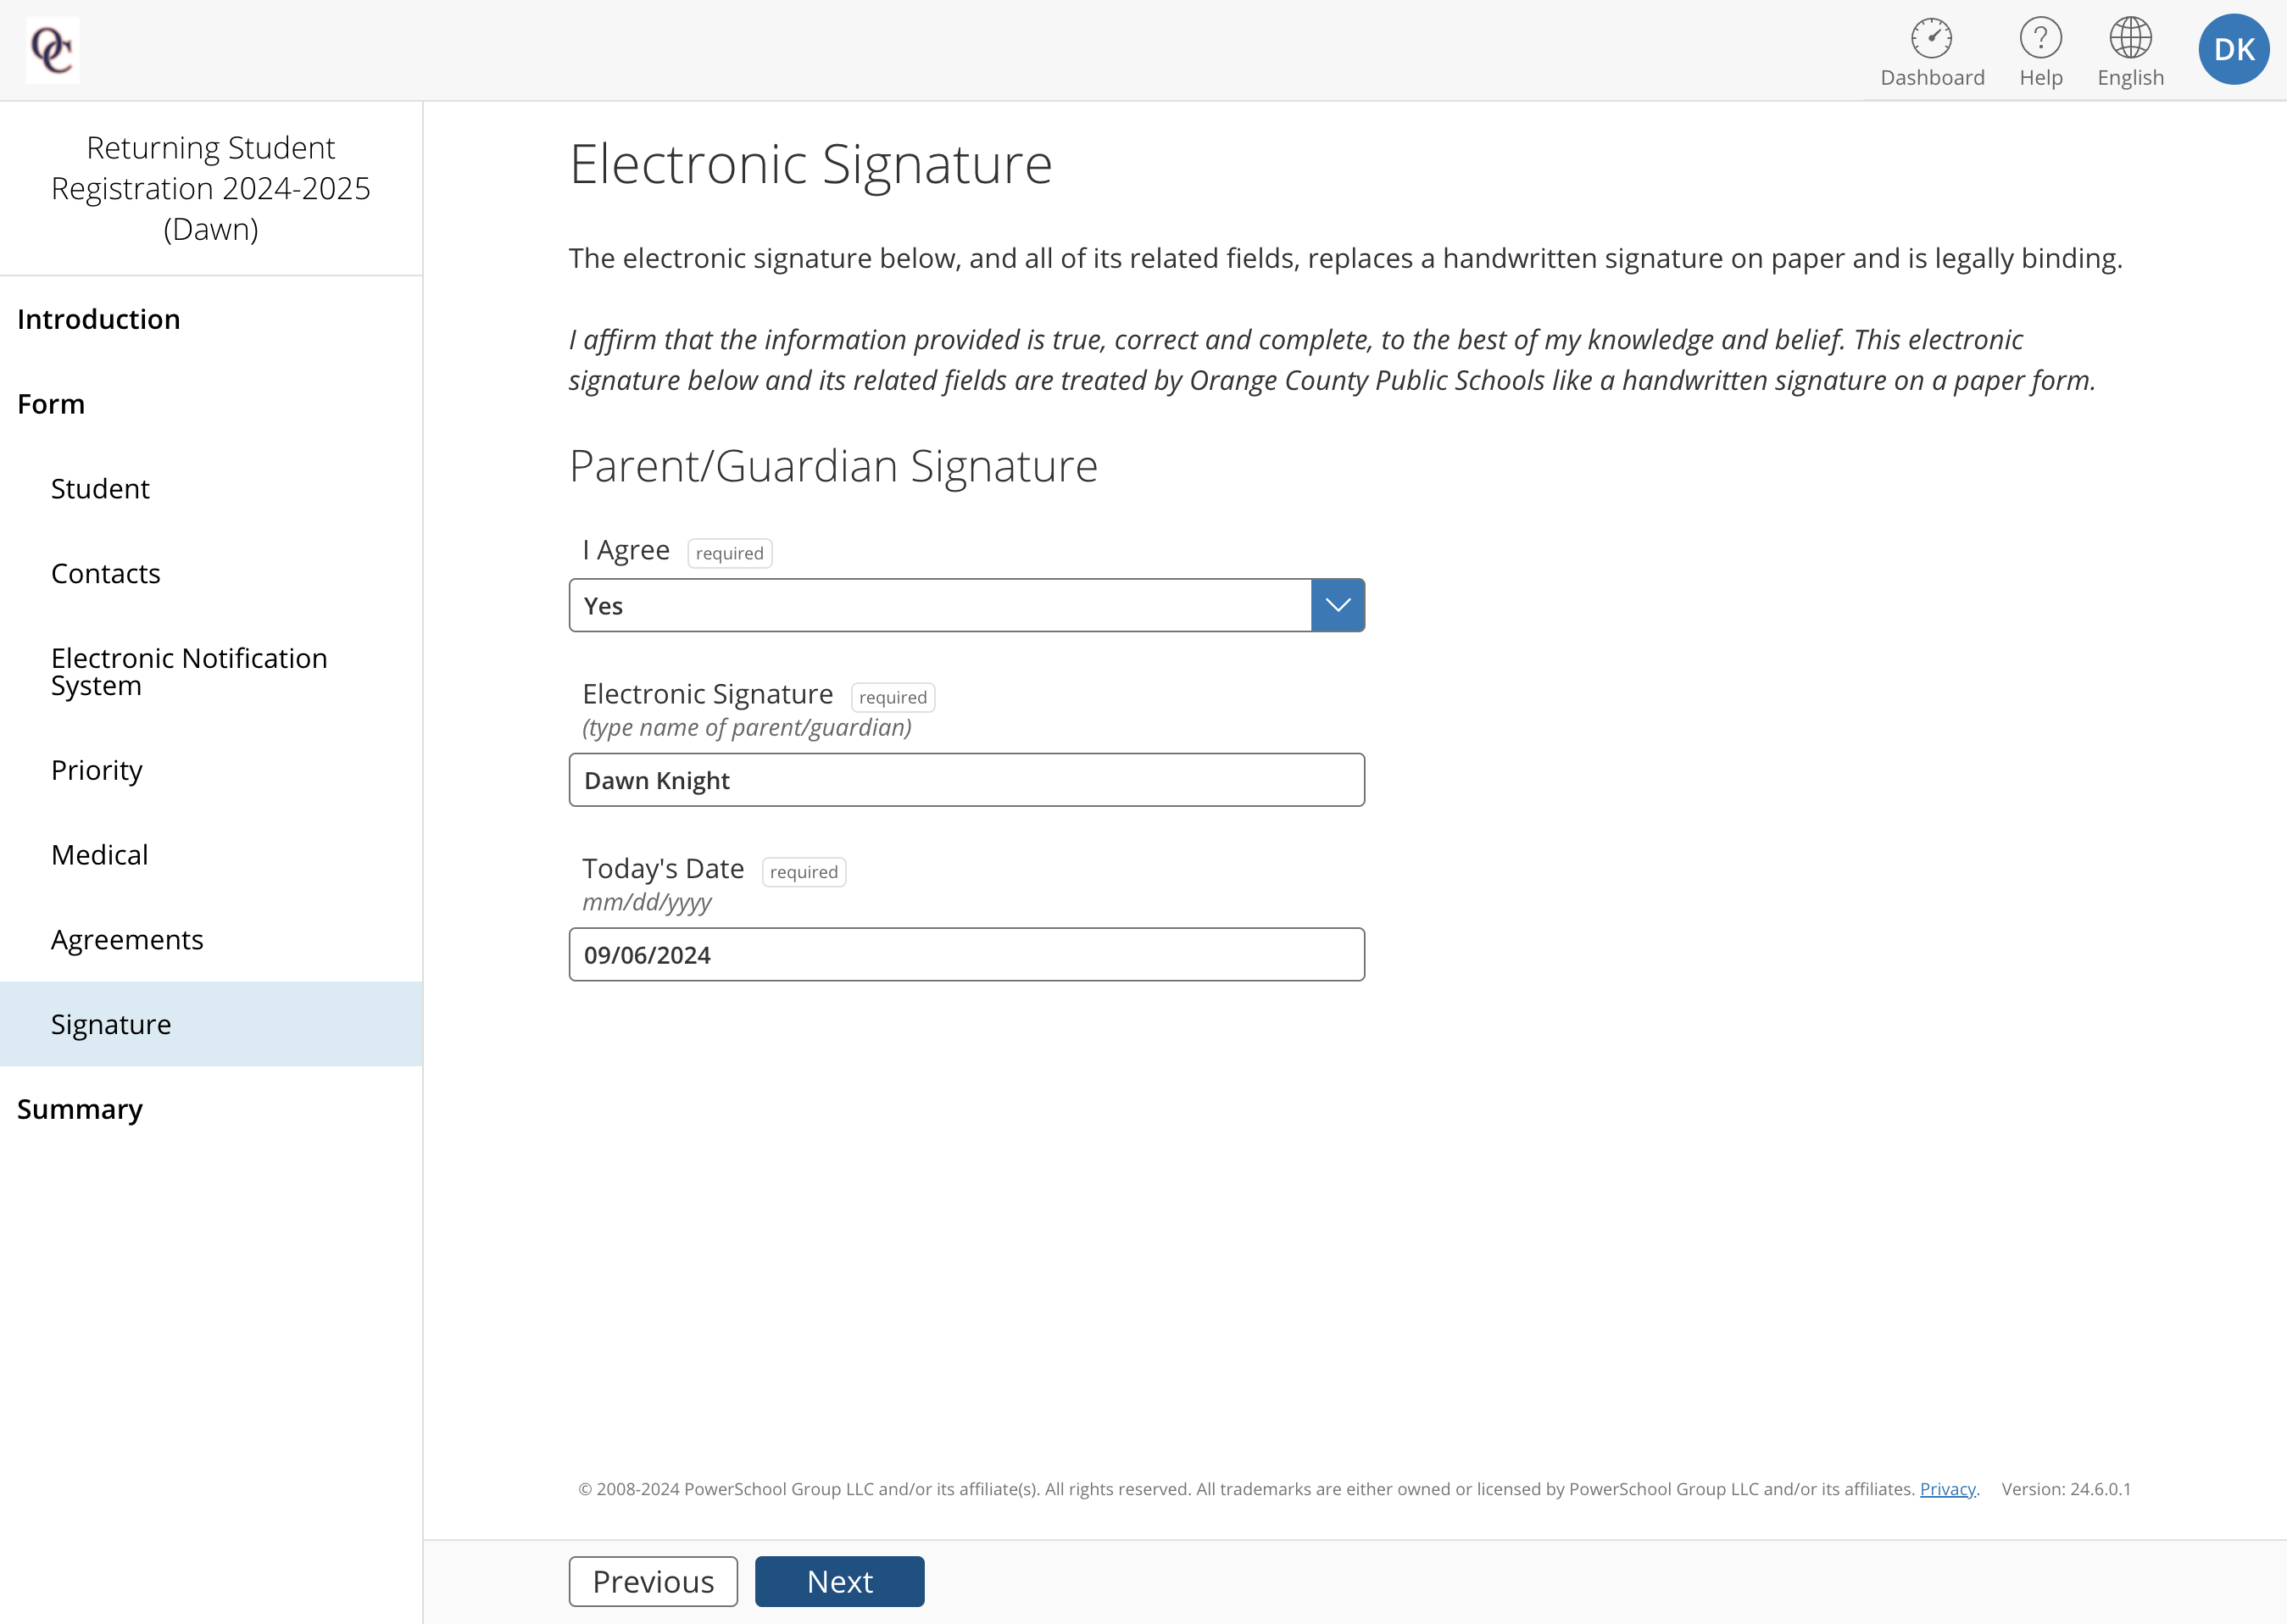Open the Form section in sidebar
2287x1624 pixels.
pos(51,404)
